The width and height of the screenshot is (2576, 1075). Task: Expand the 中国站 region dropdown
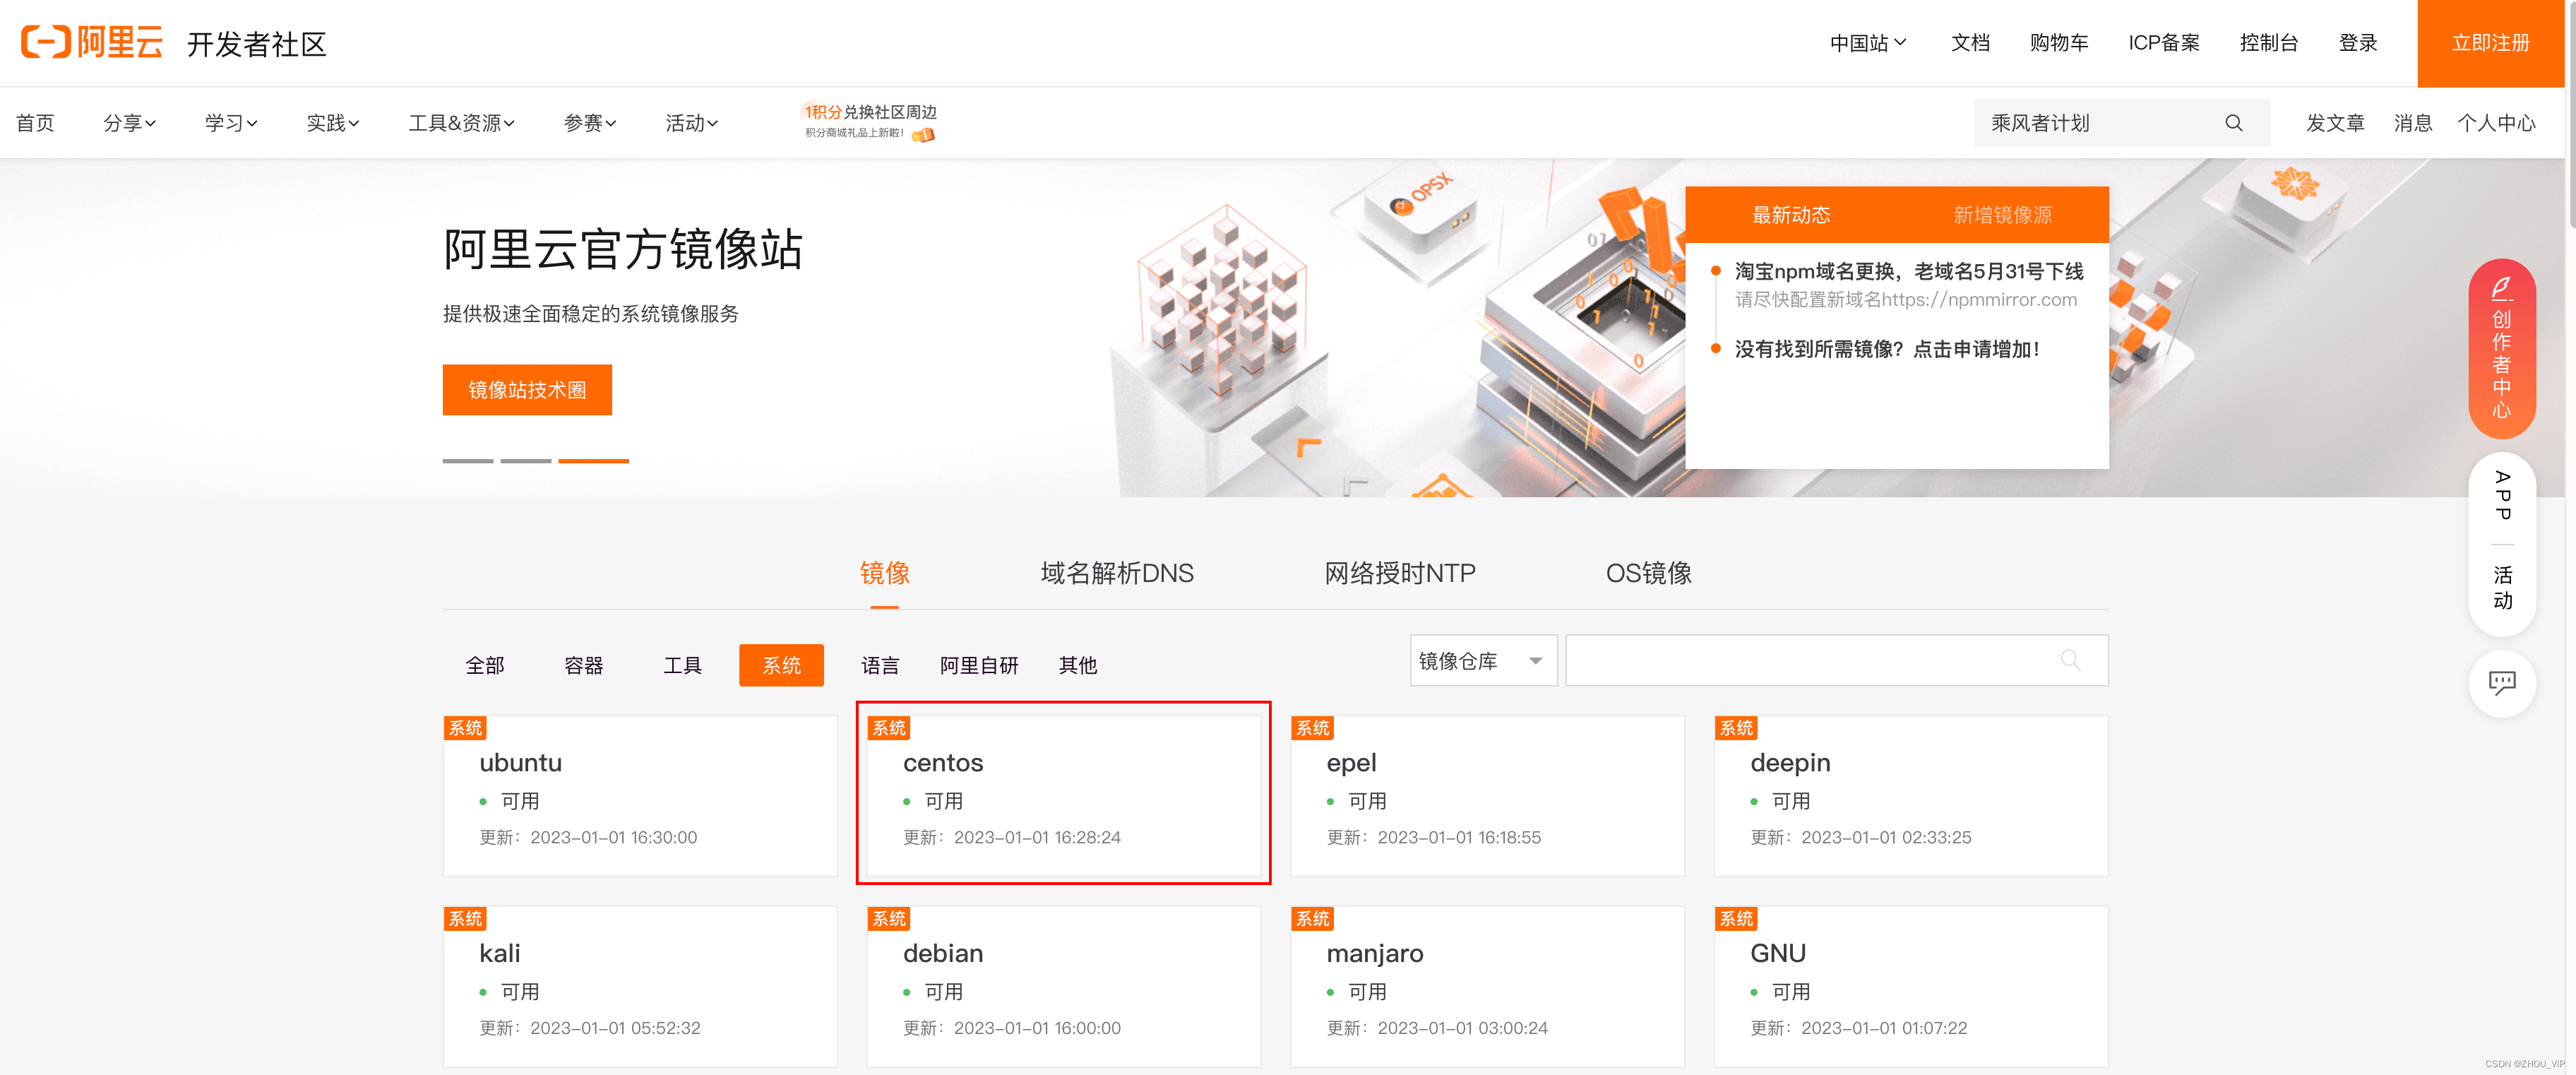coord(1867,43)
